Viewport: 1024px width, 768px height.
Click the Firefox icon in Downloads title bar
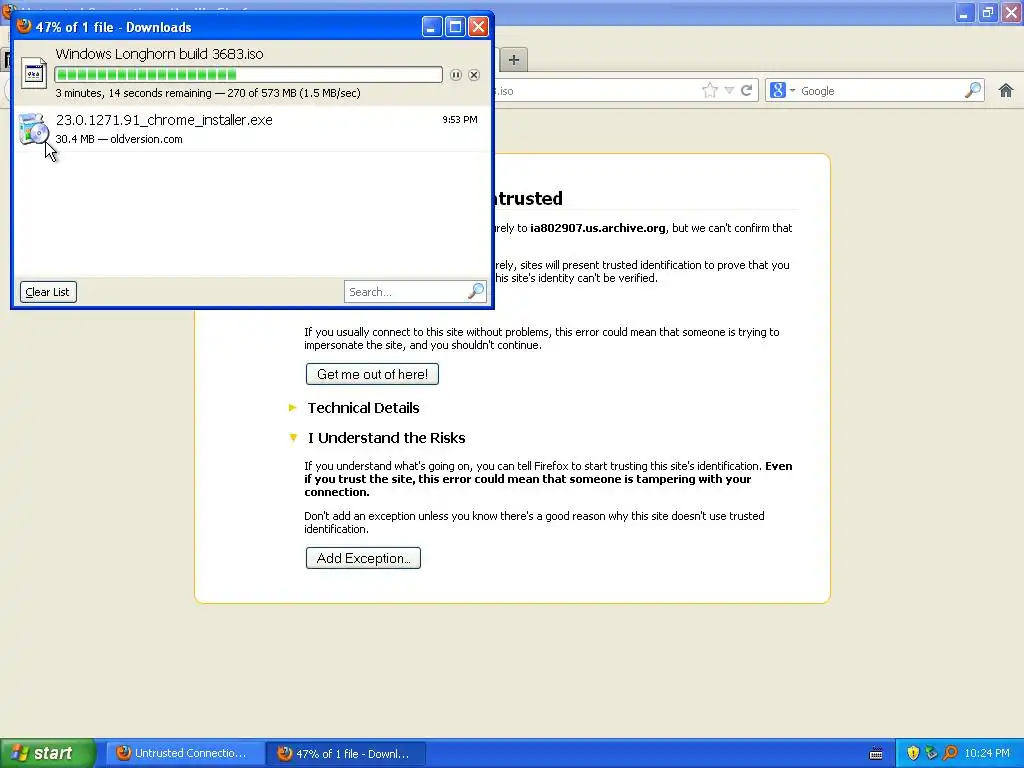pos(24,26)
